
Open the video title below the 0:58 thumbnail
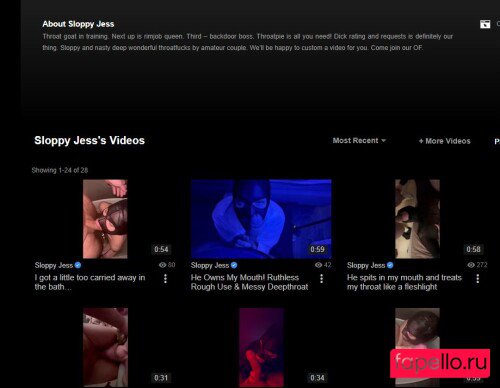tap(404, 282)
